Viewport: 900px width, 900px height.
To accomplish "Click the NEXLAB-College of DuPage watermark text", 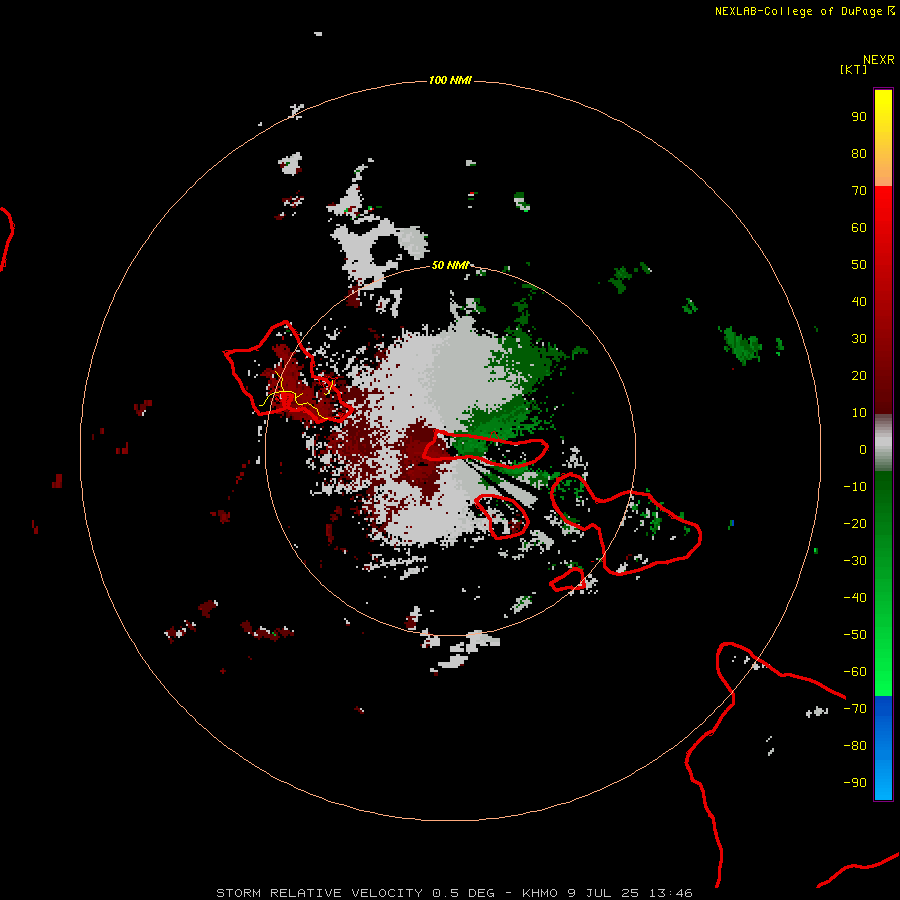I will click(x=804, y=11).
